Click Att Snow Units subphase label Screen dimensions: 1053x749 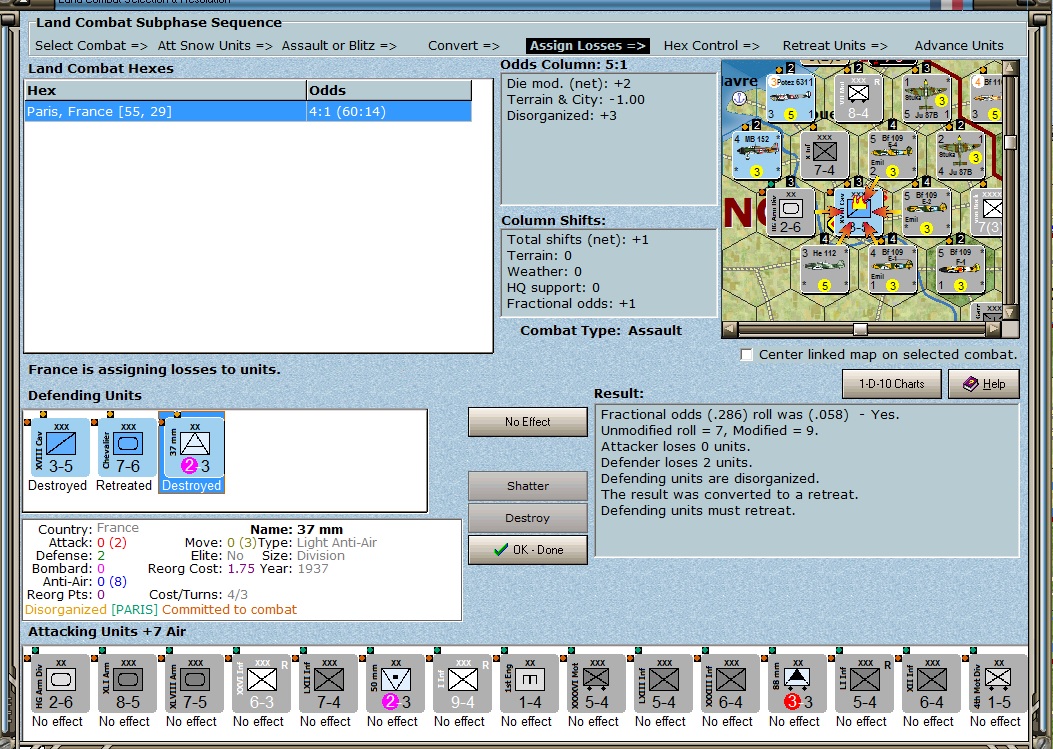(x=215, y=46)
